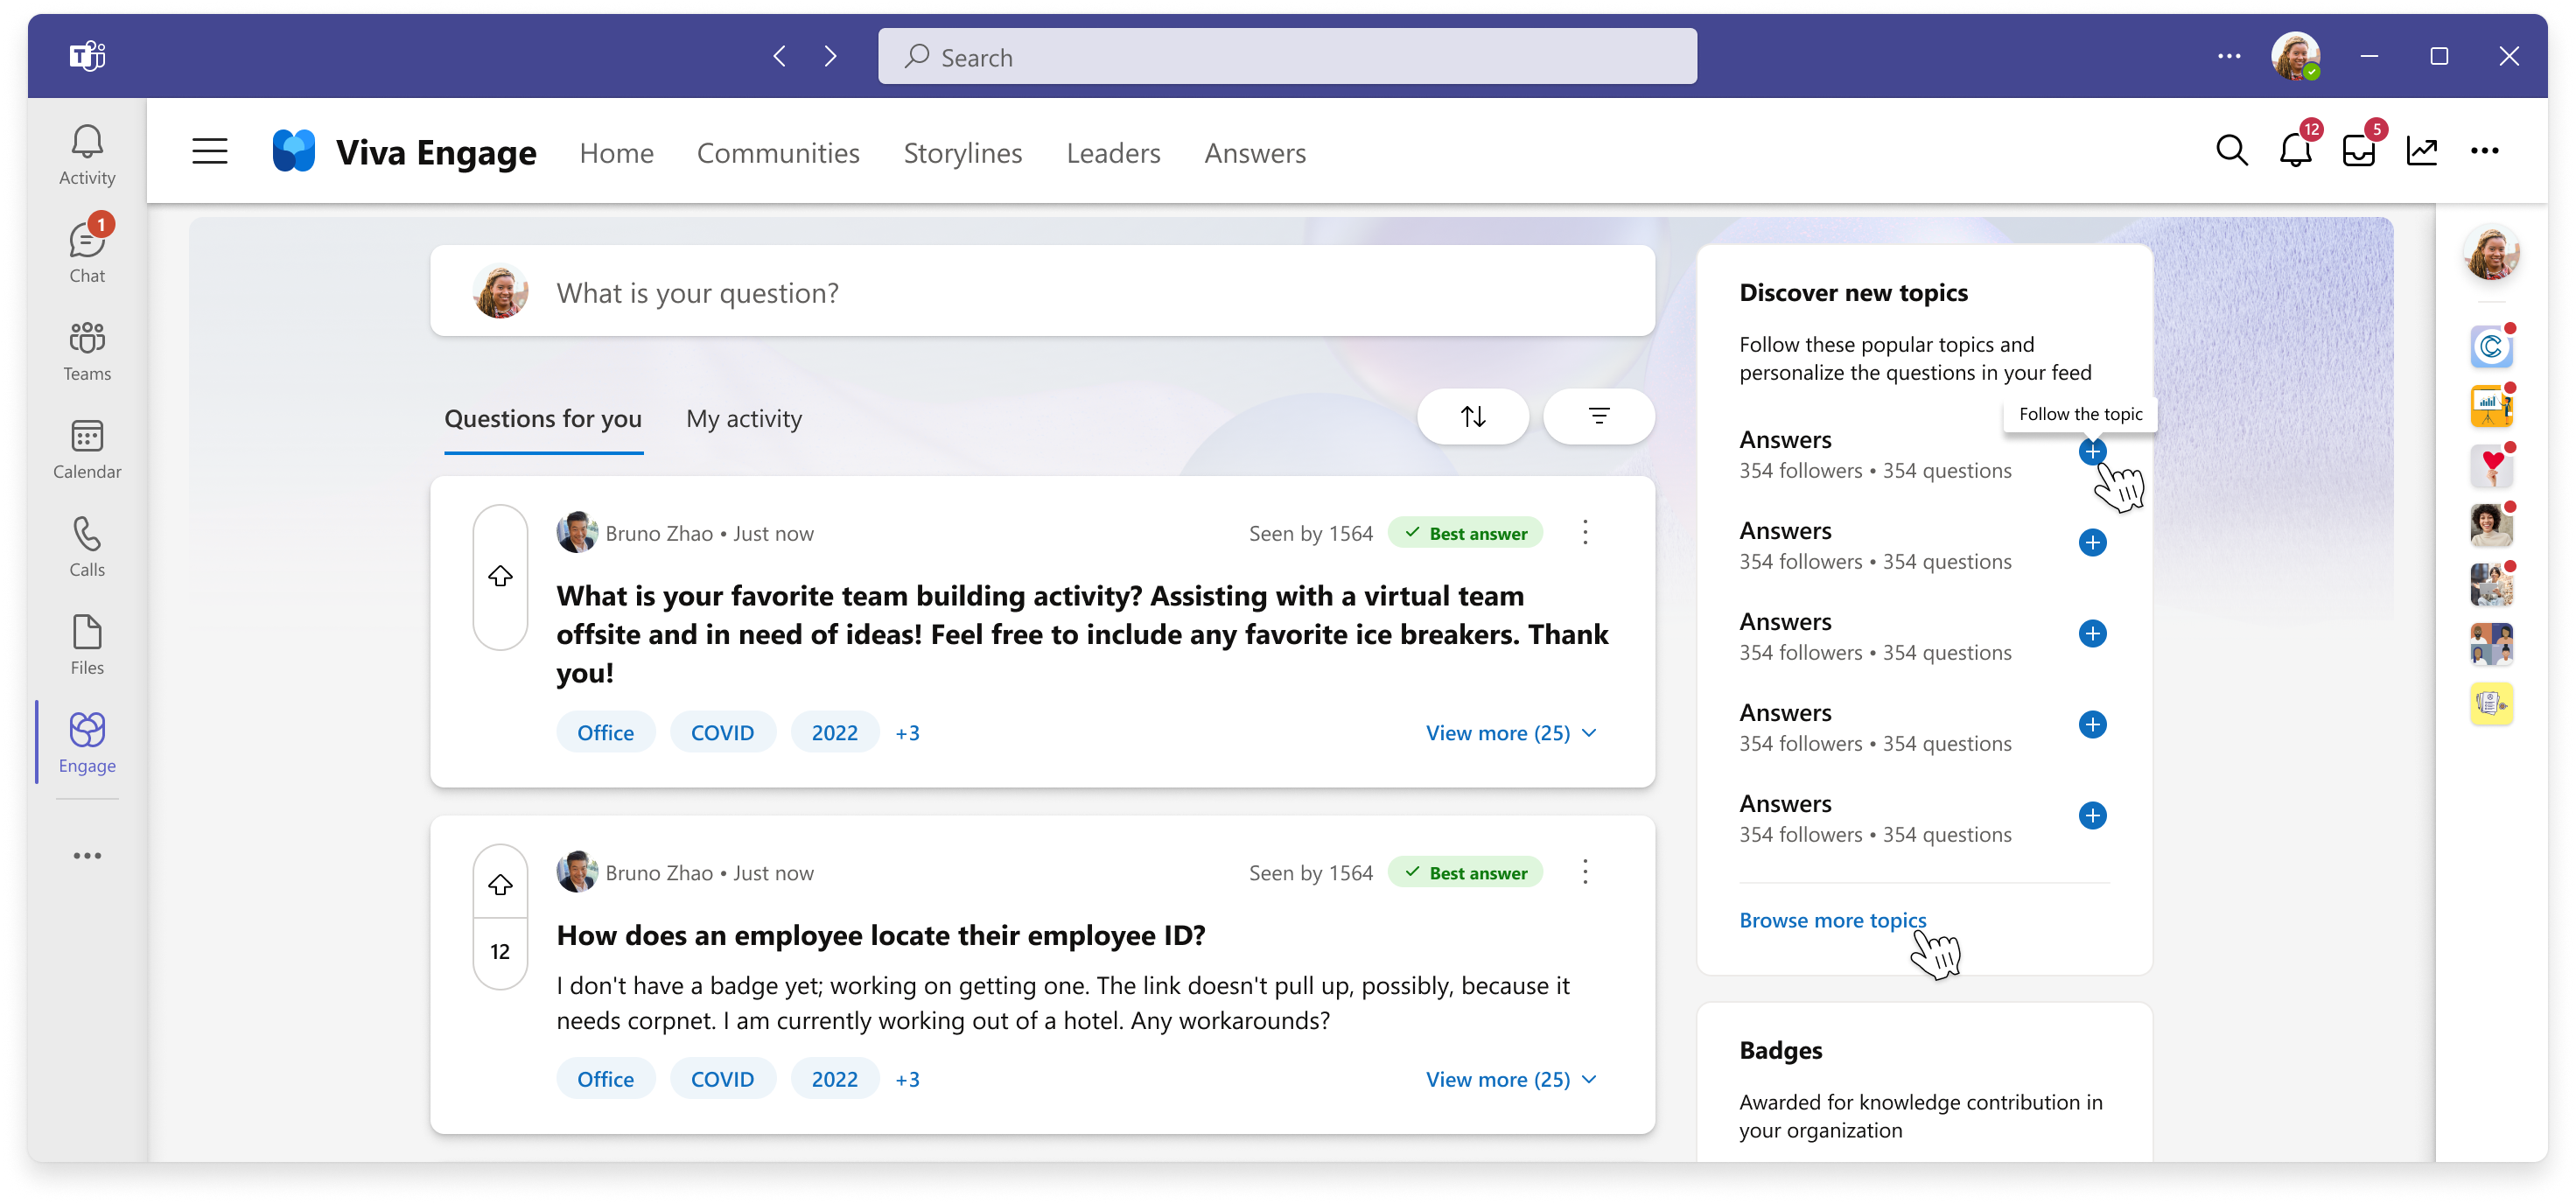
Task: Toggle filter icon next to sort button
Action: (1597, 417)
